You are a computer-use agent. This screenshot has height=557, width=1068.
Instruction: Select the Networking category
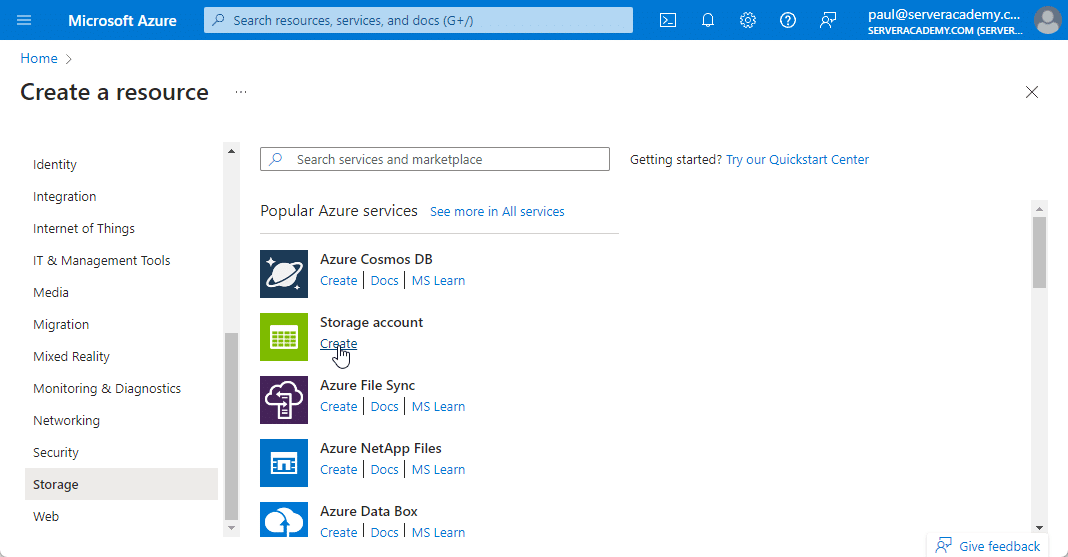66,421
